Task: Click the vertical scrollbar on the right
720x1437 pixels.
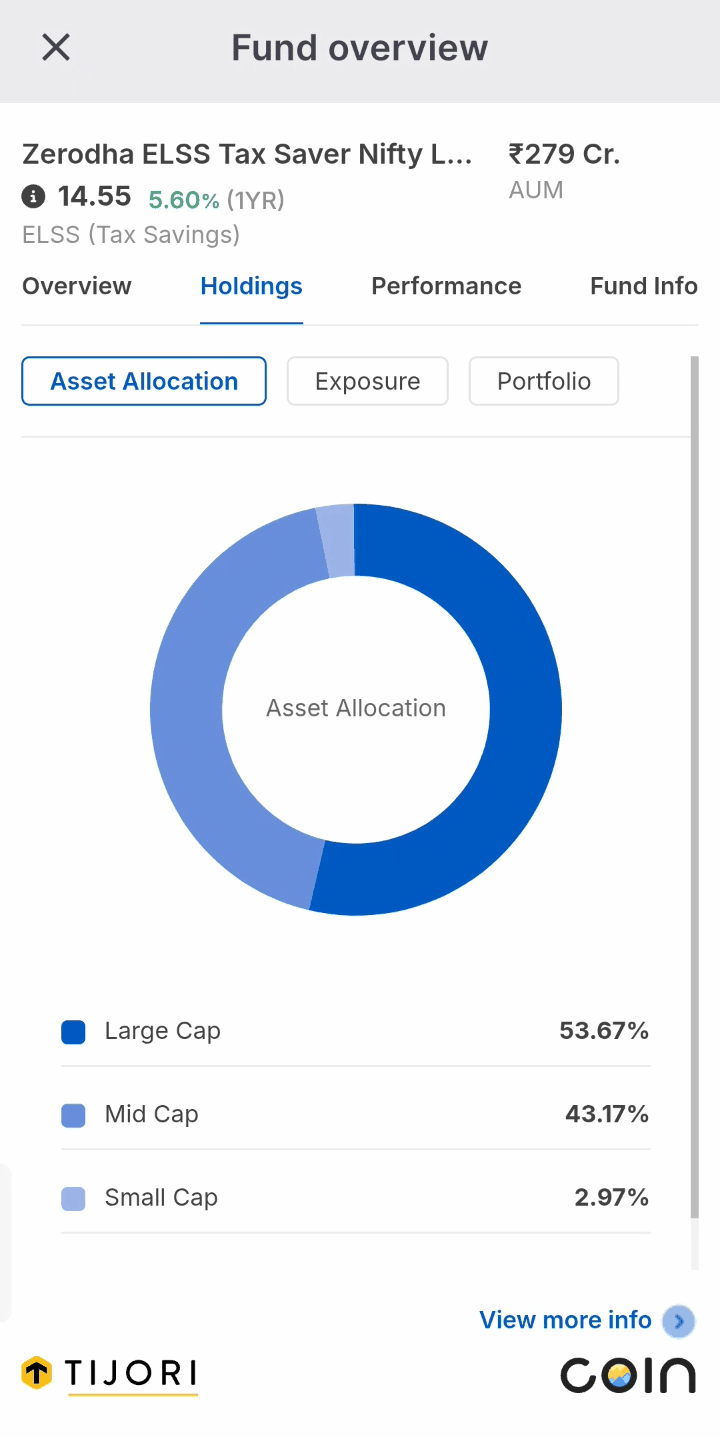Action: pyautogui.click(x=695, y=787)
